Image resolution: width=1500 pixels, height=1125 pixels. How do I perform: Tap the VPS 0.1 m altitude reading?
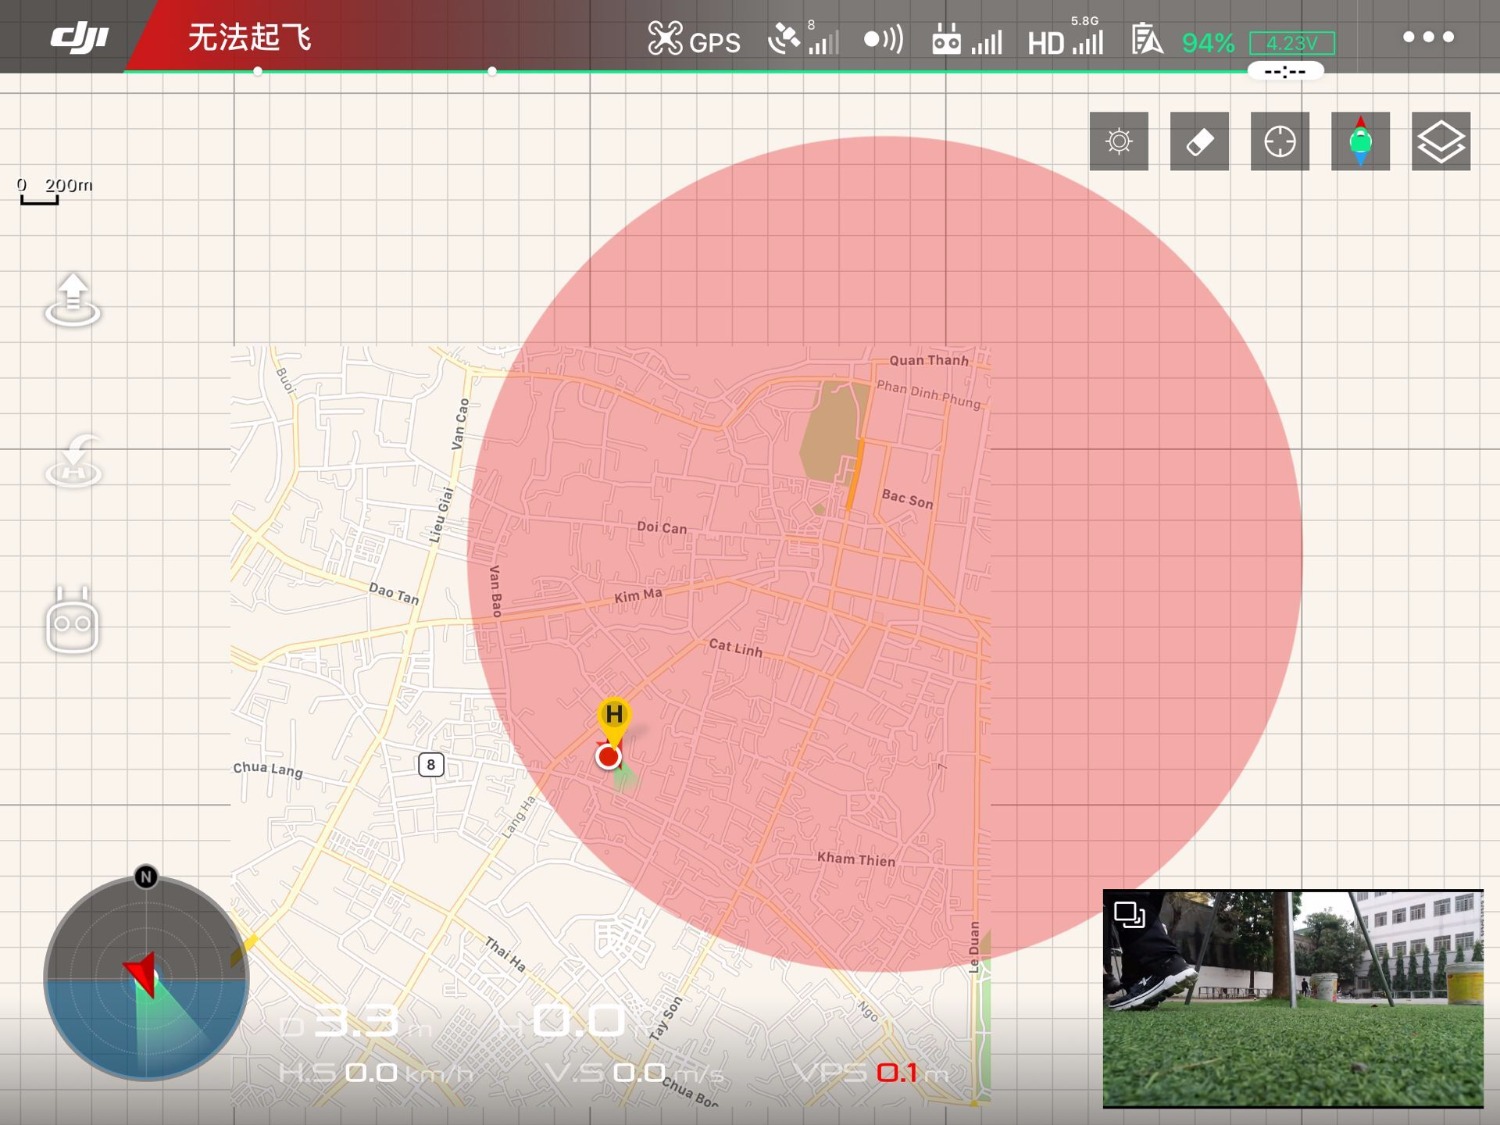(873, 1073)
